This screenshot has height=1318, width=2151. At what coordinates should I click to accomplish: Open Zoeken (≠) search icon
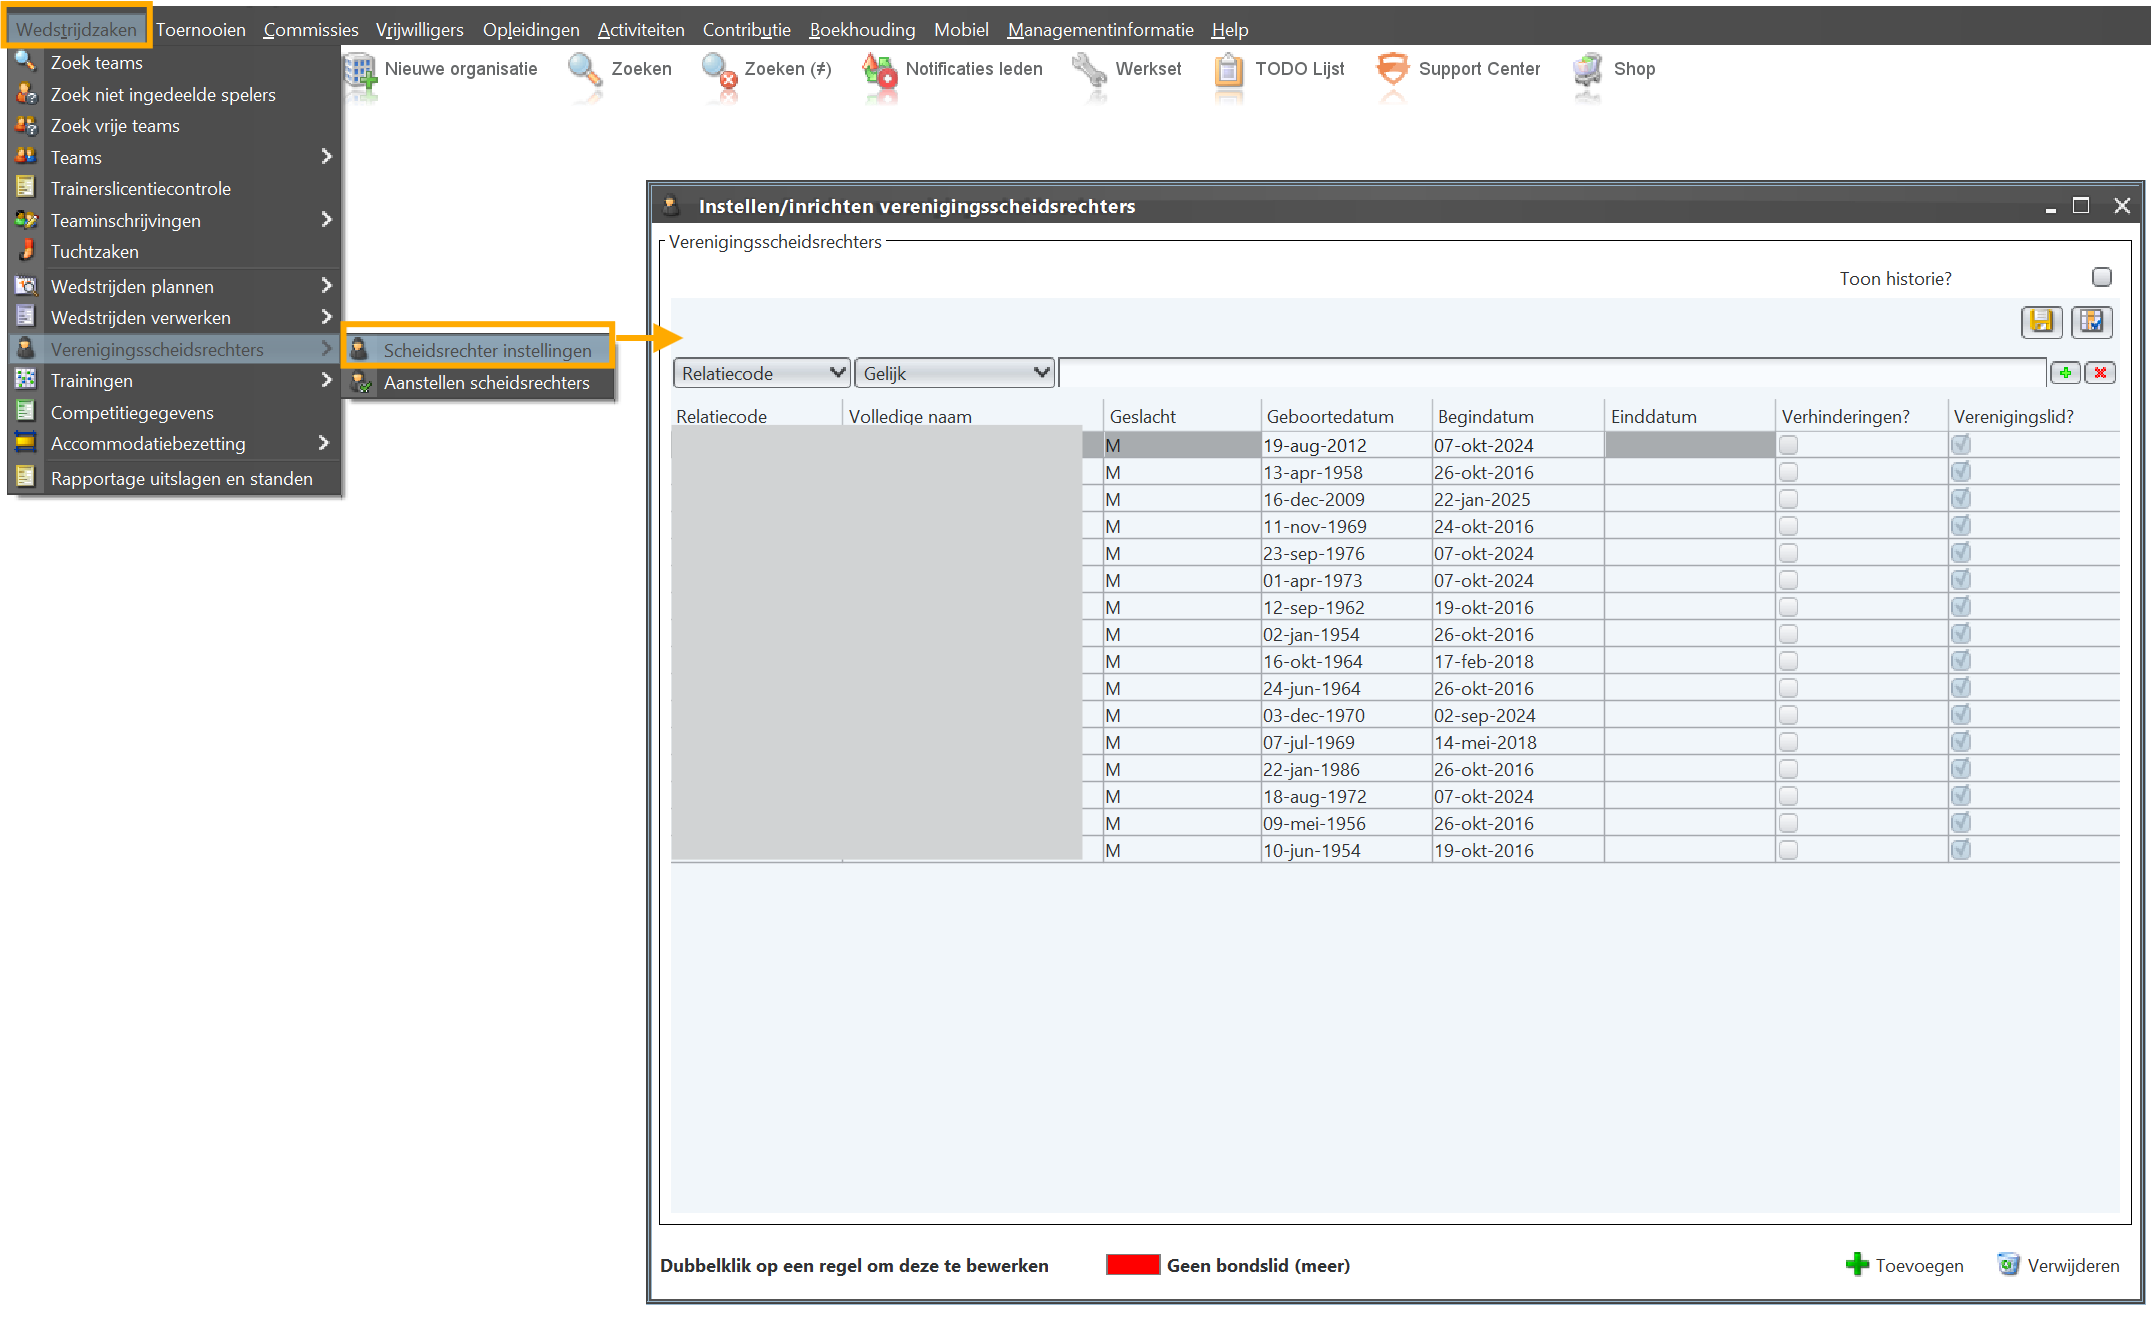tap(719, 70)
